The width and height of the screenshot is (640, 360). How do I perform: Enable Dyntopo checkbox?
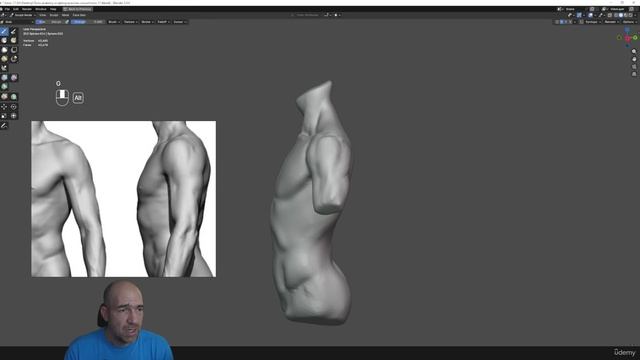pyautogui.click(x=581, y=22)
